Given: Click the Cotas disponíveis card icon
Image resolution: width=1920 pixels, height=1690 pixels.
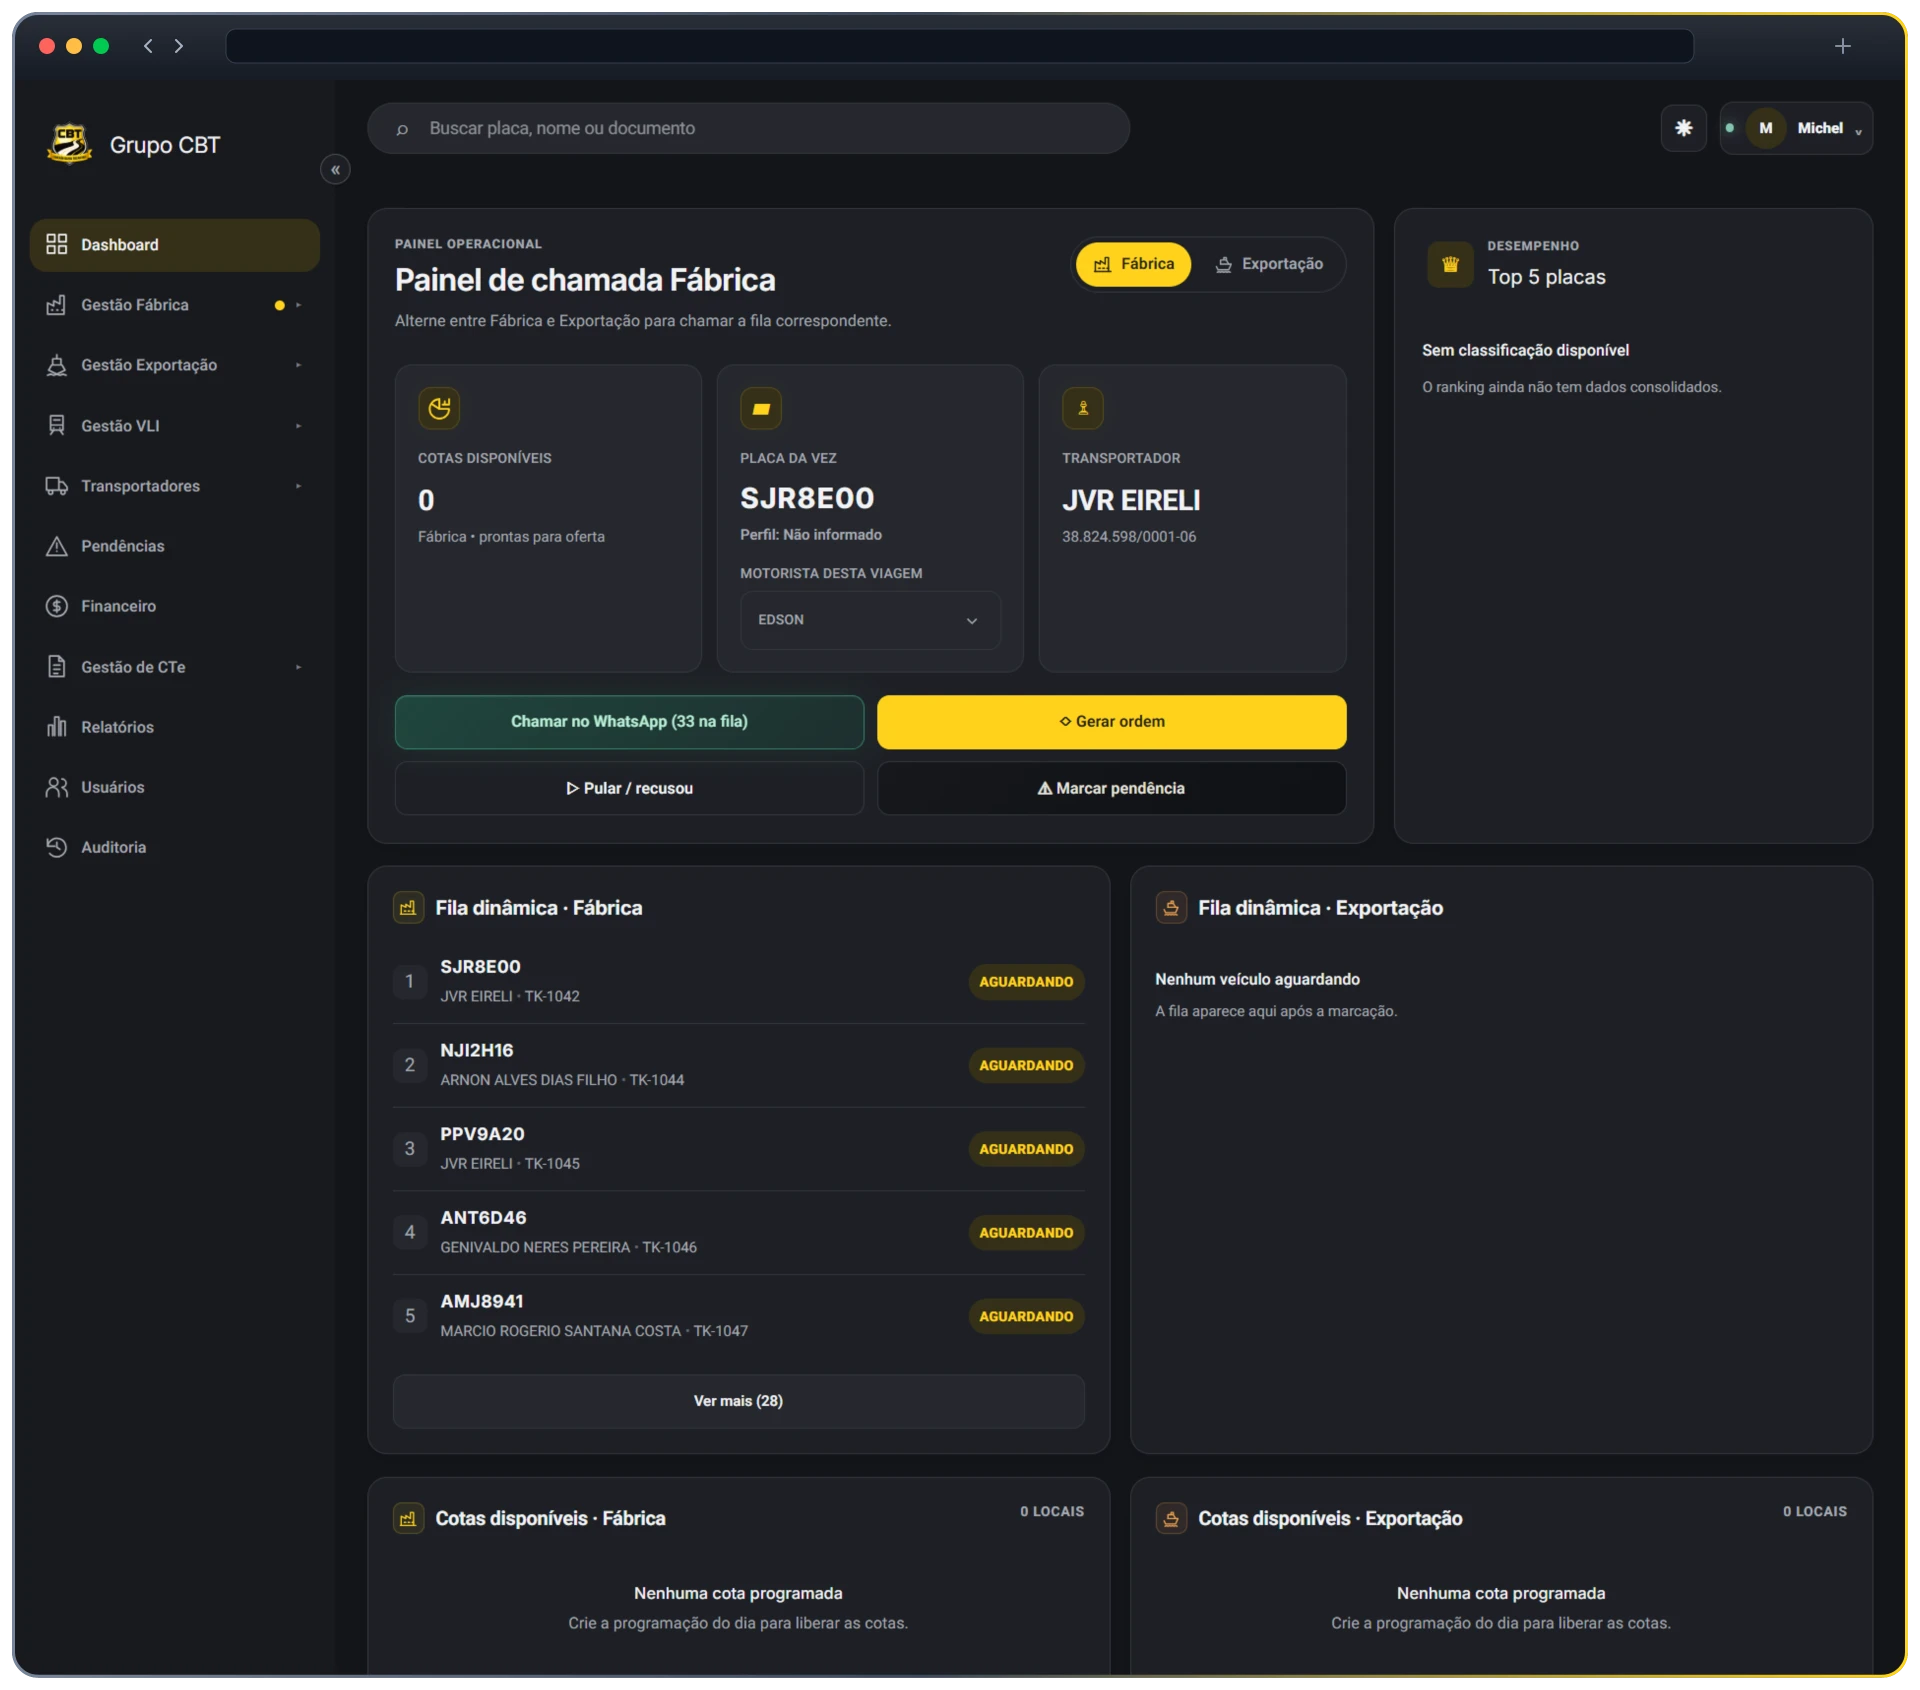Looking at the screenshot, I should [x=439, y=408].
